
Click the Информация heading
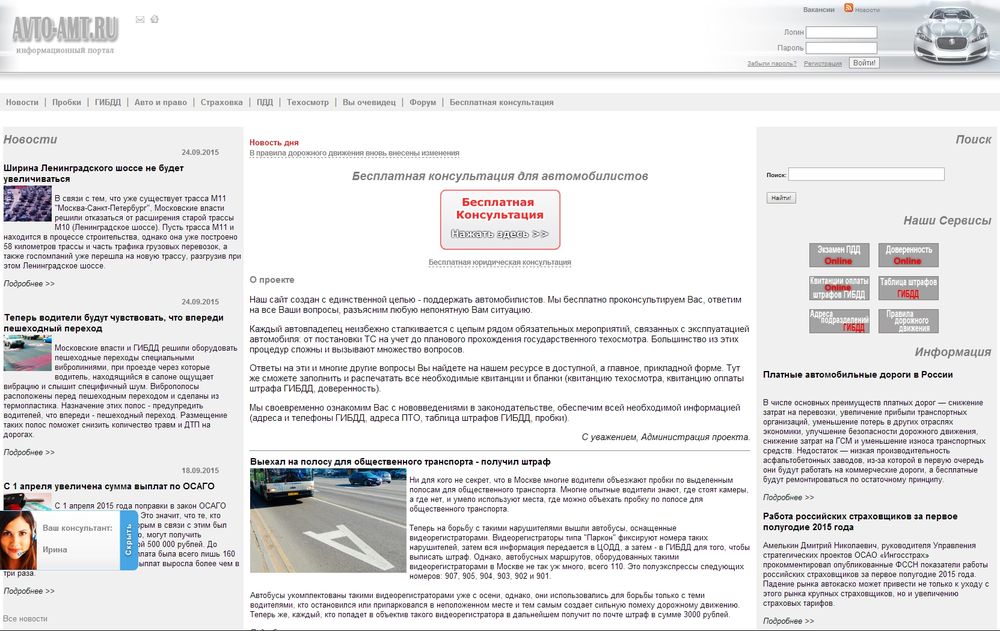953,352
